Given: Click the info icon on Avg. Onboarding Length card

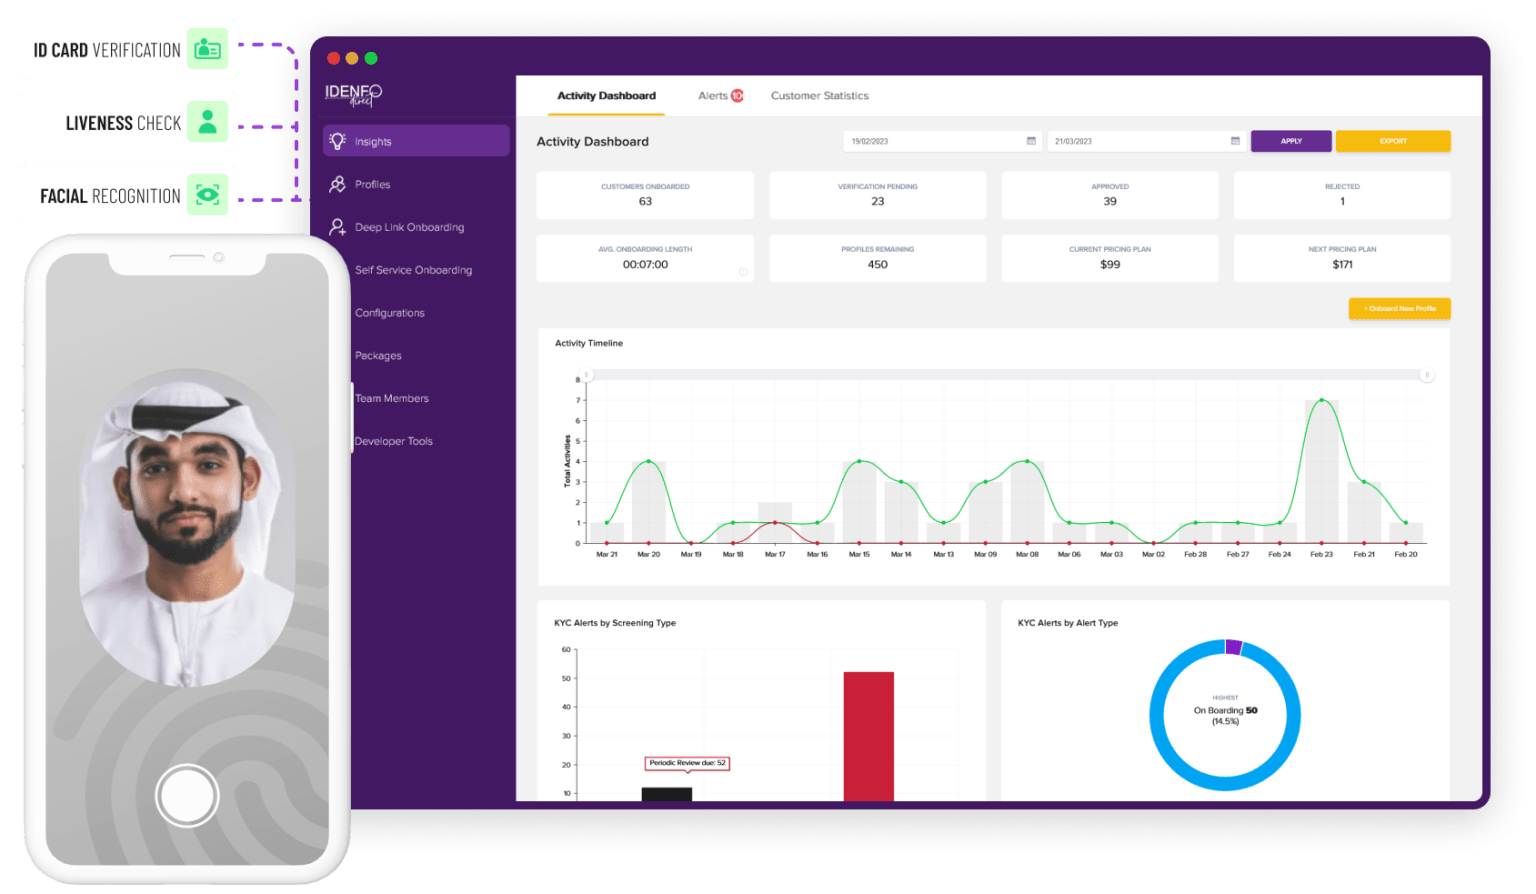Looking at the screenshot, I should (x=743, y=270).
